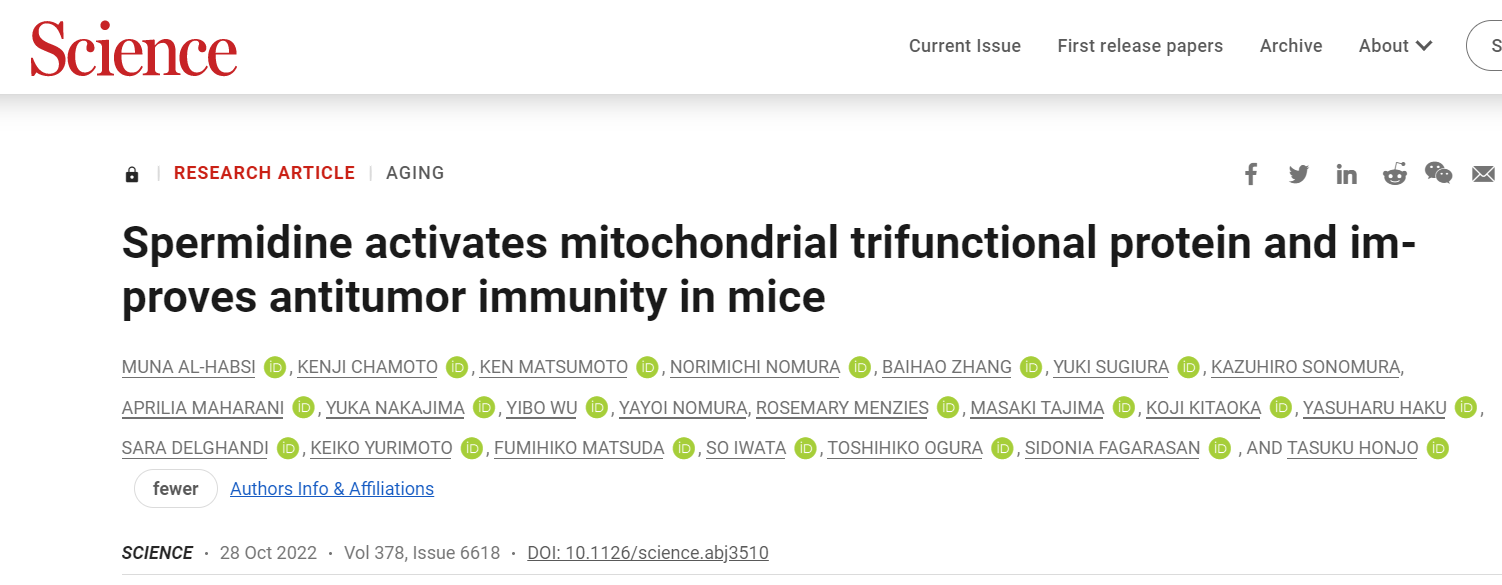Click the Science journal logo
This screenshot has width=1502, height=585.
[134, 48]
